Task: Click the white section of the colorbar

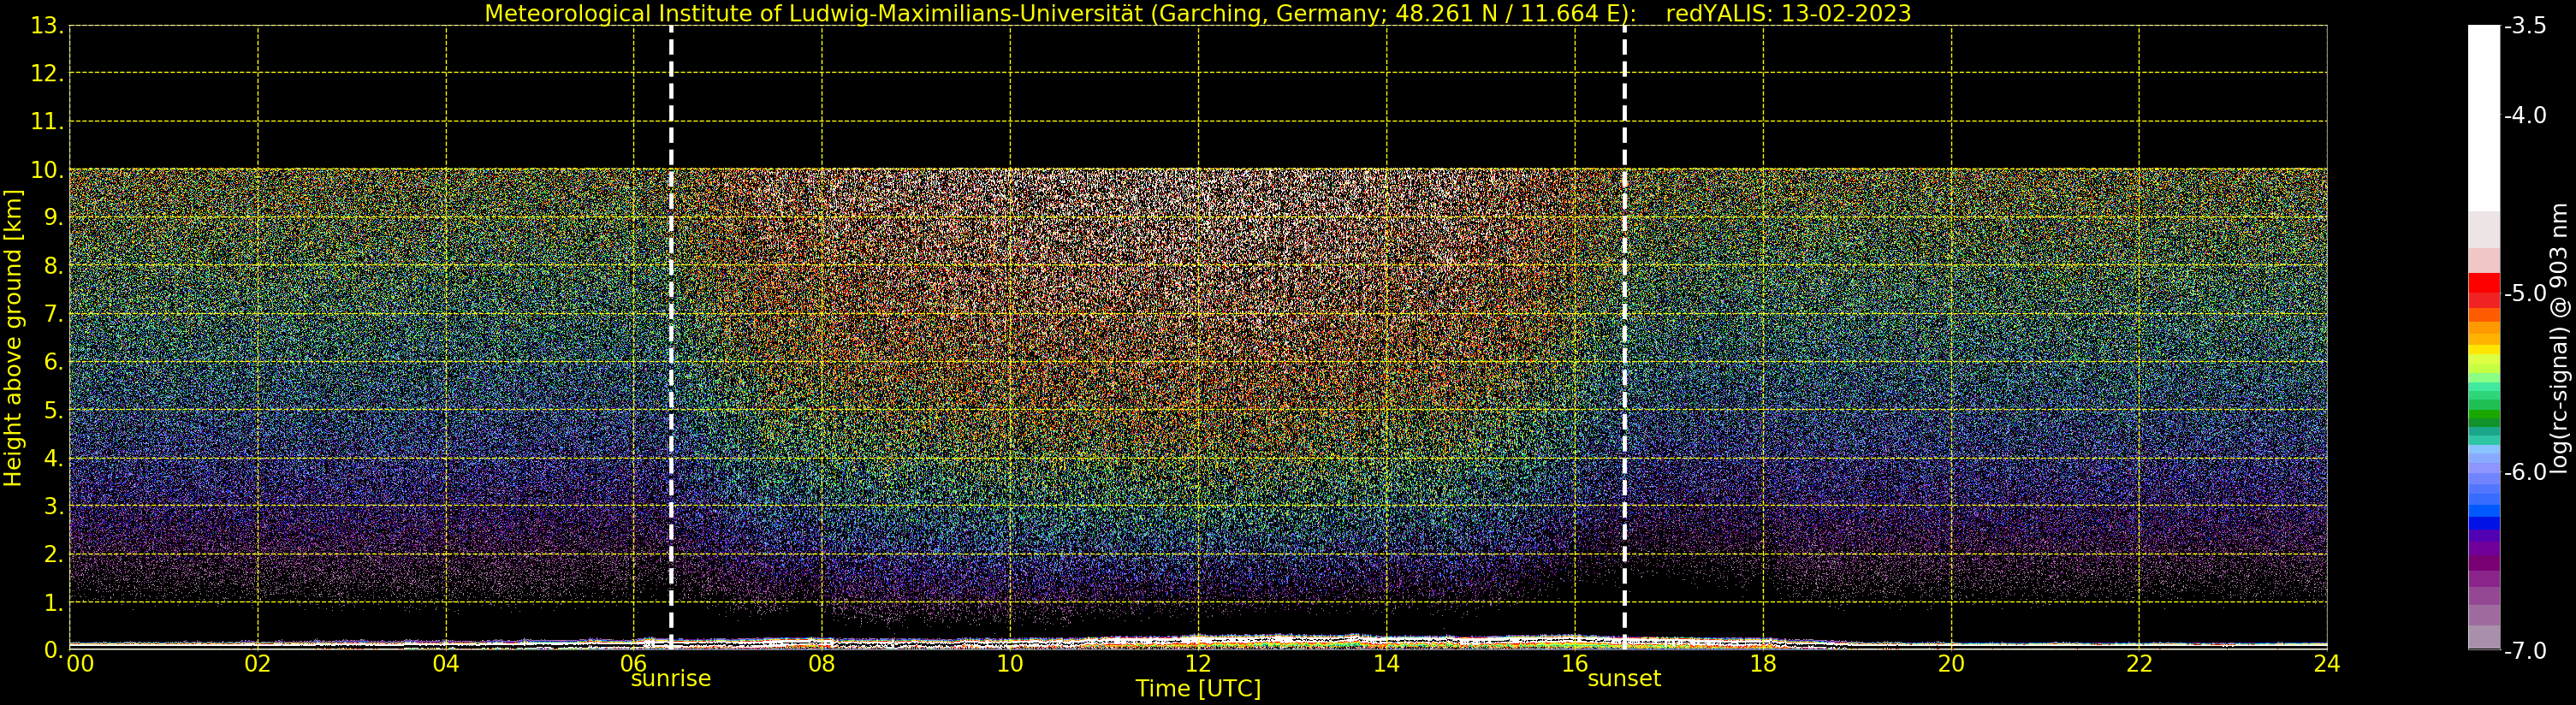Action: point(2484,118)
